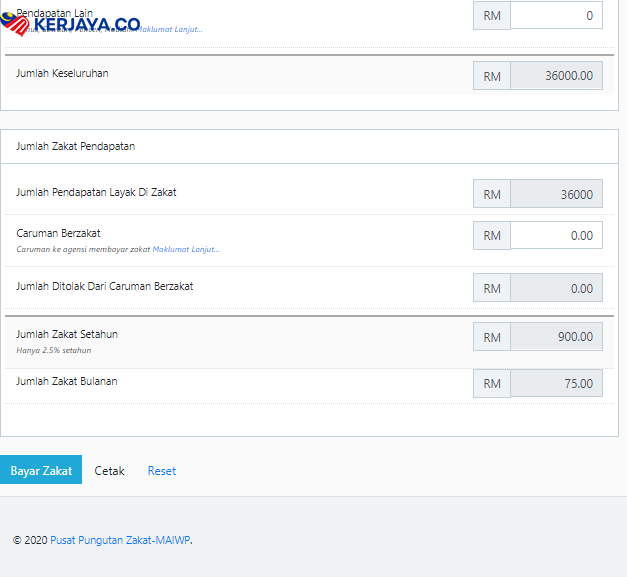Select the Jumlah Pendapatan Layak Di Zakat field
The width and height of the screenshot is (627, 577).
point(556,194)
